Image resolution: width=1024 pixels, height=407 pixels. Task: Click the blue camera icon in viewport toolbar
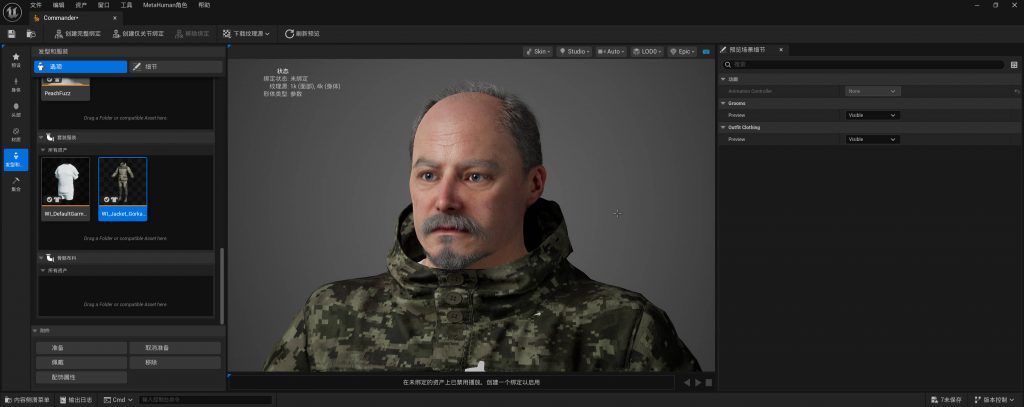[x=706, y=51]
